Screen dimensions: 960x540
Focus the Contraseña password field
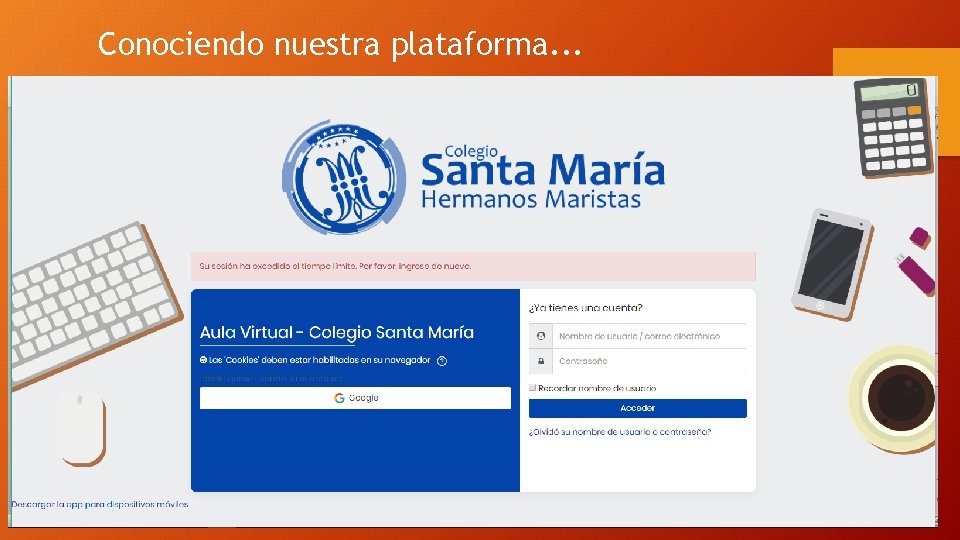[x=649, y=361]
